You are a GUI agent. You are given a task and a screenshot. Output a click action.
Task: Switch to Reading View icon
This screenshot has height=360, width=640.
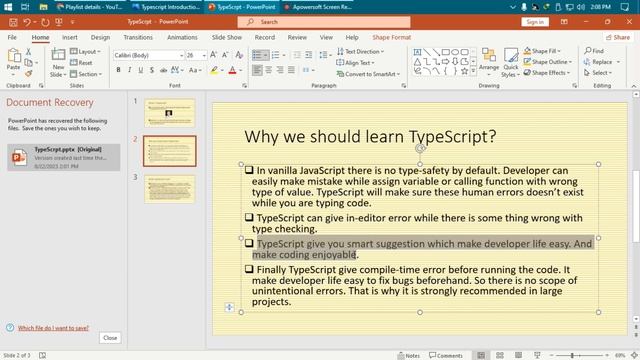518,356
